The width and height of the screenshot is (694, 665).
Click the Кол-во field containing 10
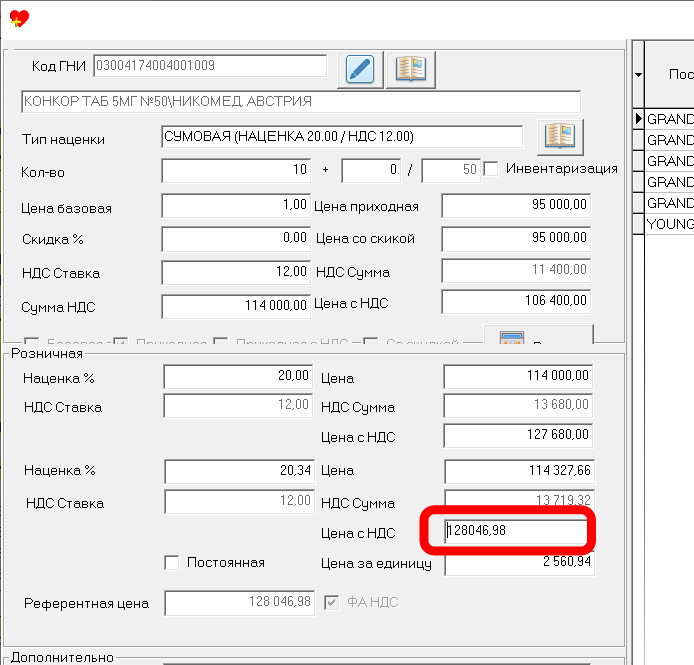pyautogui.click(x=236, y=170)
